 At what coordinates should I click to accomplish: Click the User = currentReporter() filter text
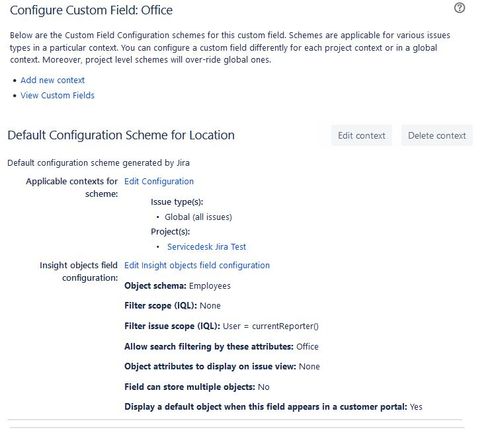(270, 326)
